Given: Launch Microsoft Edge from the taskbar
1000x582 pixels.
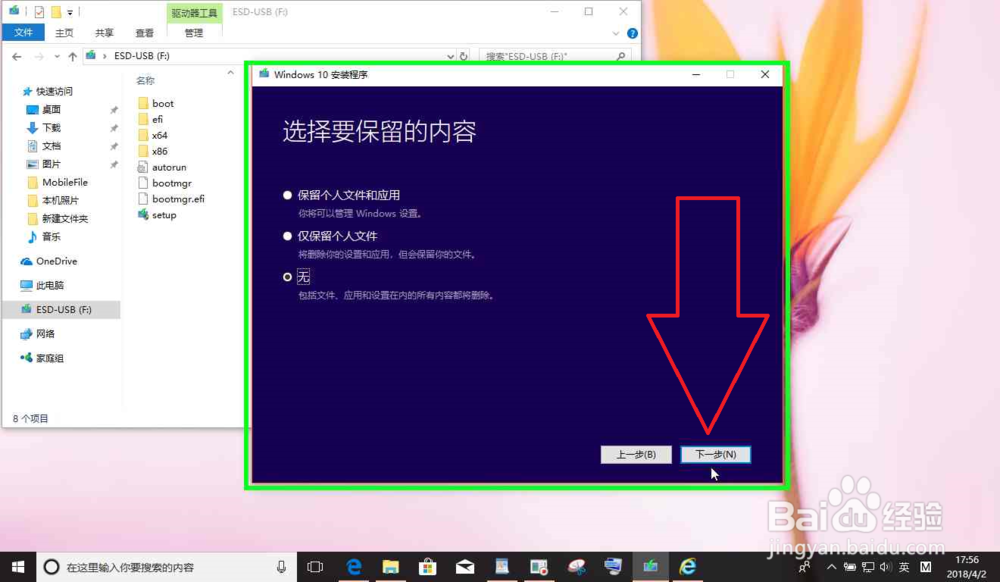Looking at the screenshot, I should coord(355,566).
